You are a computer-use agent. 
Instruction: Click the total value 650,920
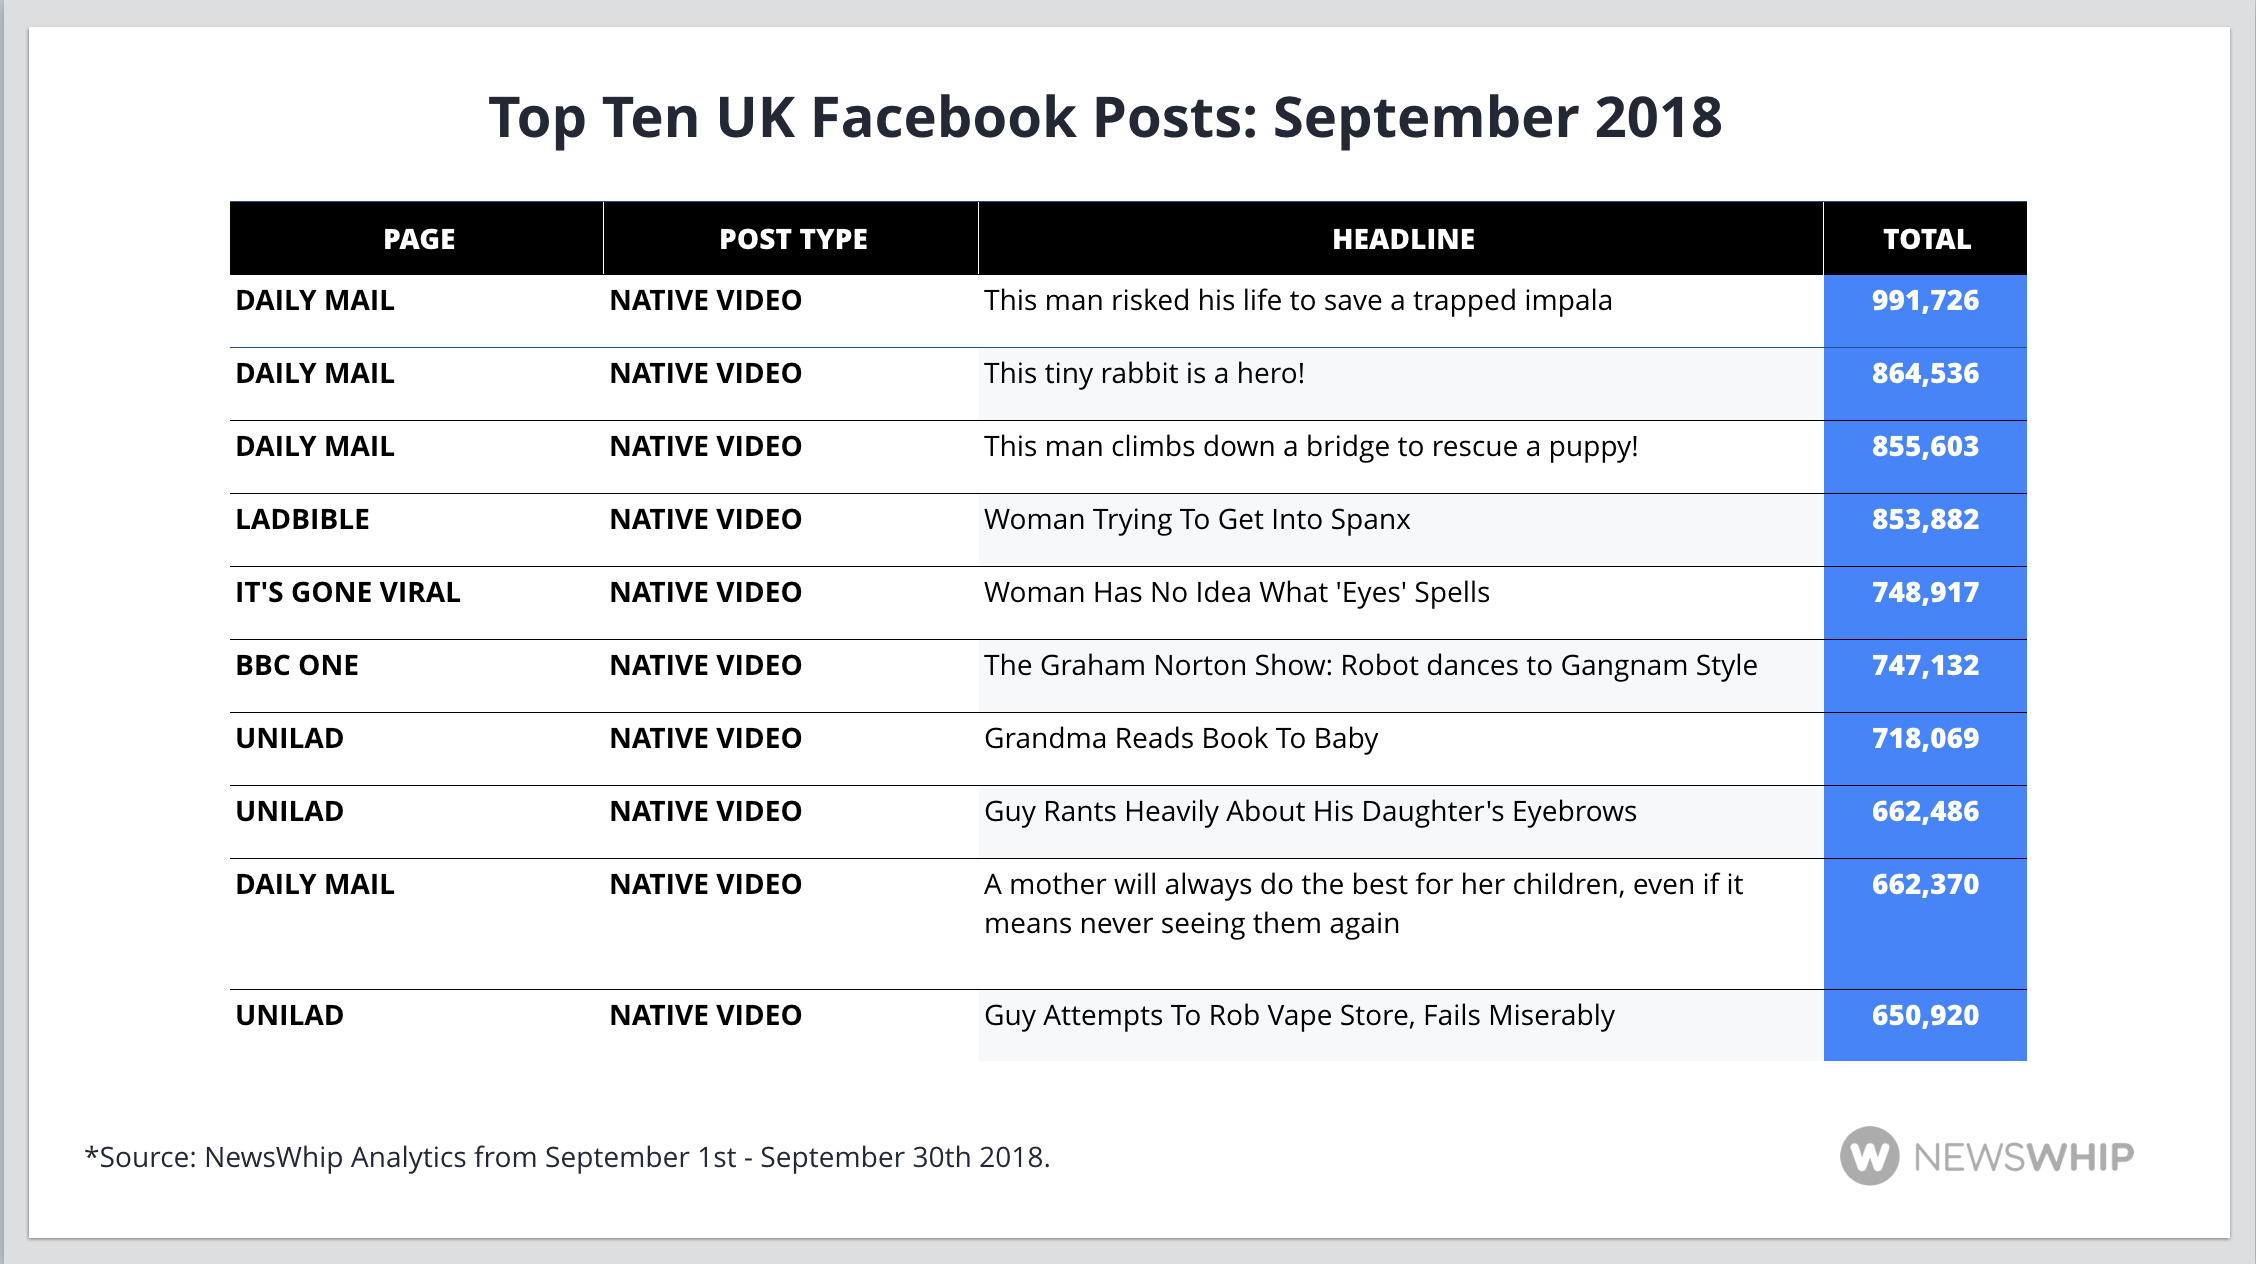1925,1015
